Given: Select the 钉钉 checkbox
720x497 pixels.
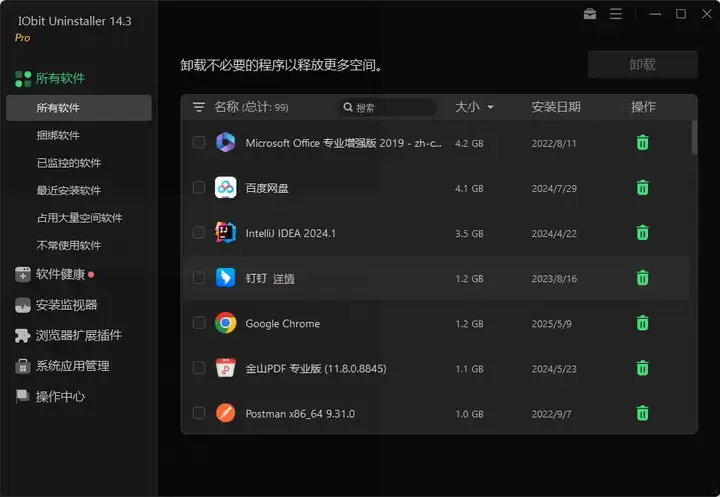Looking at the screenshot, I should (x=199, y=277).
